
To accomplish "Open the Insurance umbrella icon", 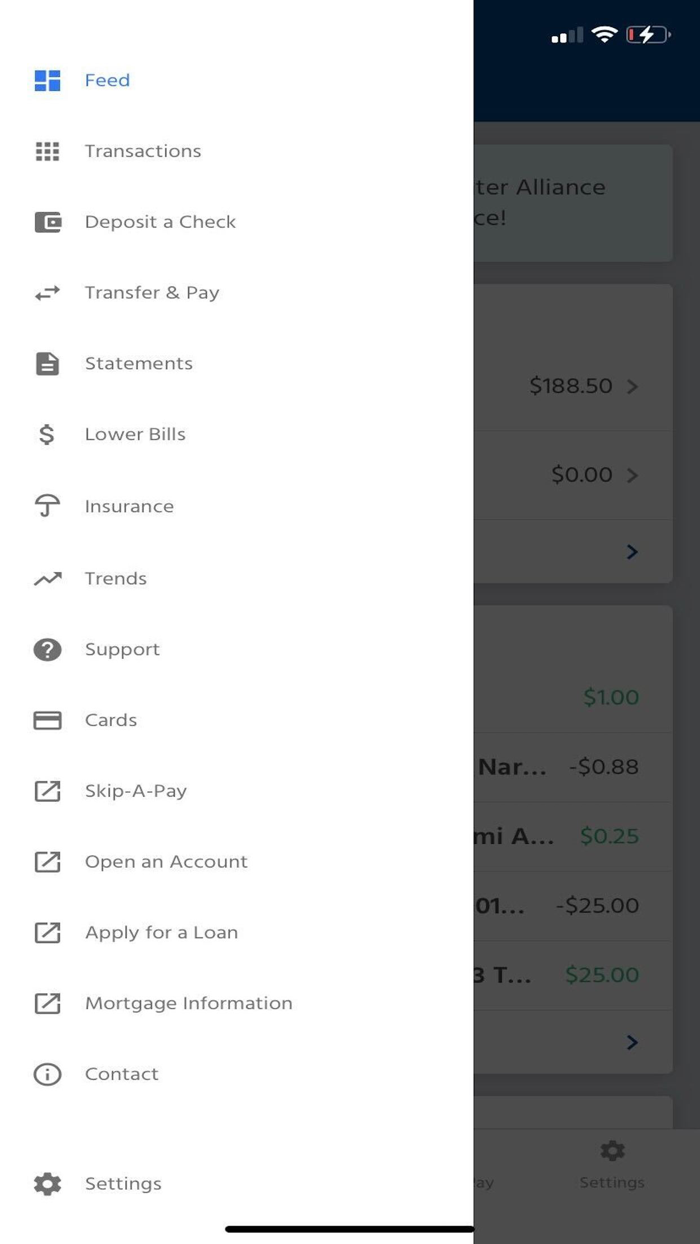I will pos(47,506).
